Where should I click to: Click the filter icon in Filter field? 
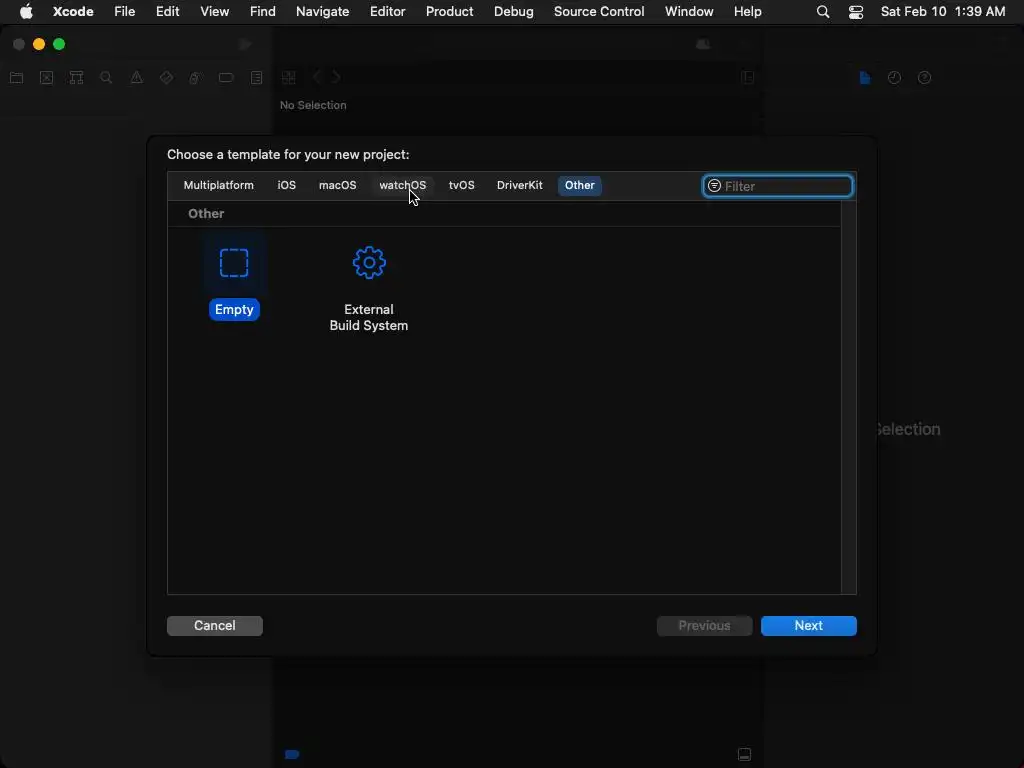tap(714, 186)
